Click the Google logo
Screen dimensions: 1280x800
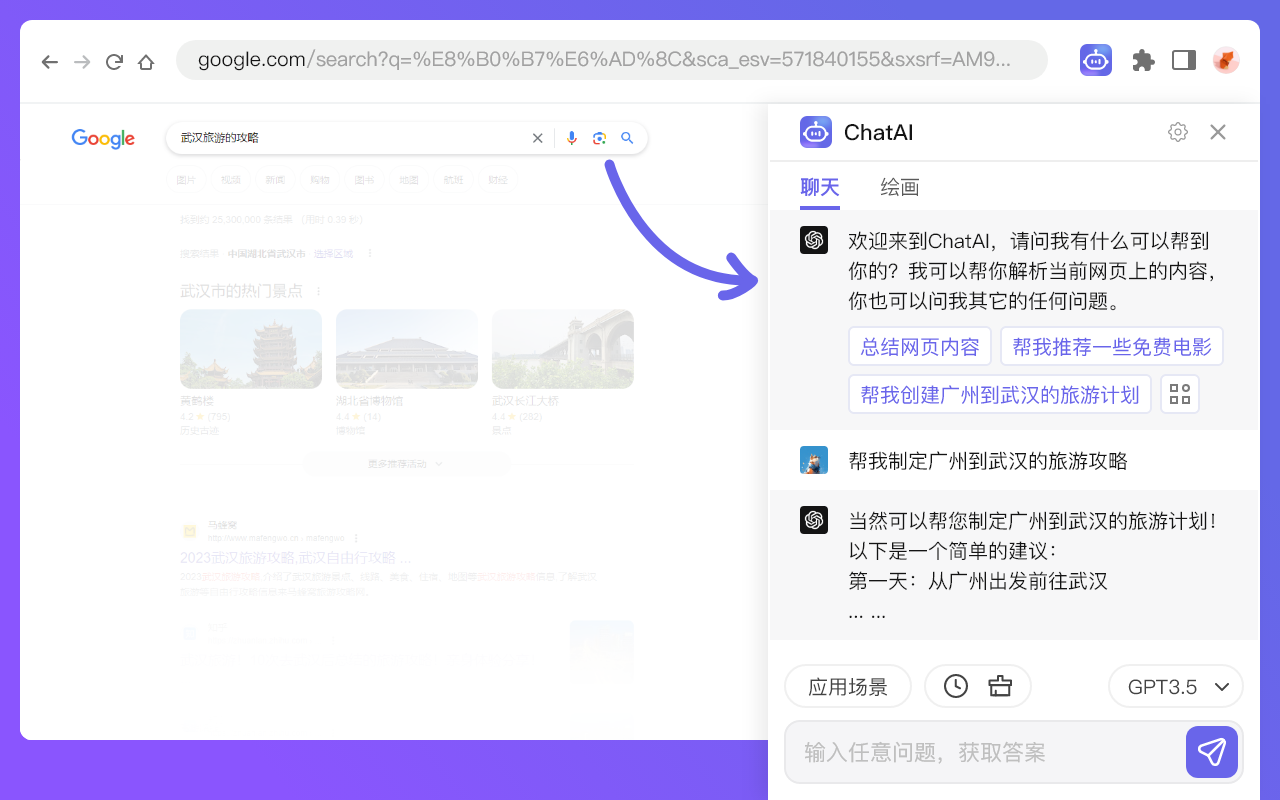point(103,138)
